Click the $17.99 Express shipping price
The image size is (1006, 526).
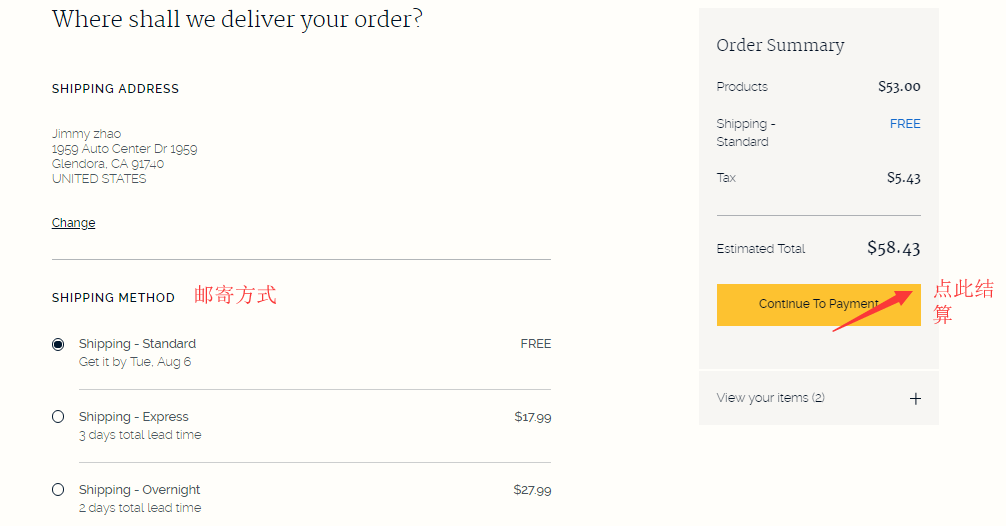click(532, 417)
